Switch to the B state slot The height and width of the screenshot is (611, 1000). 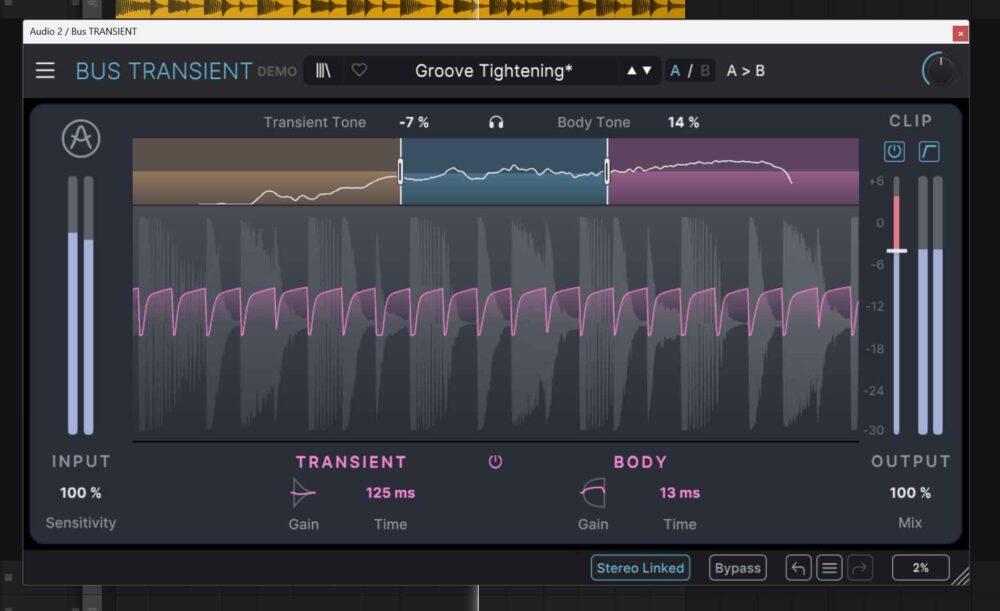point(704,71)
